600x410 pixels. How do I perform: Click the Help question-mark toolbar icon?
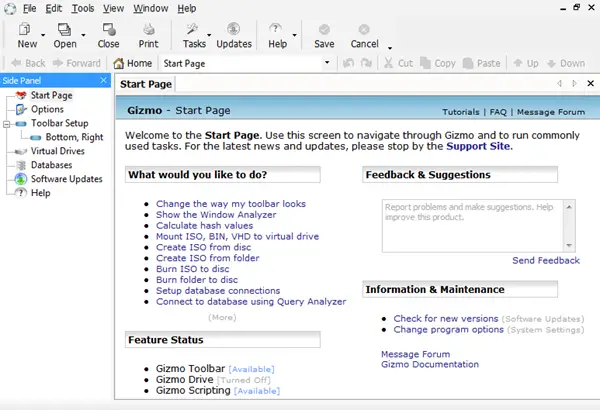pos(275,29)
